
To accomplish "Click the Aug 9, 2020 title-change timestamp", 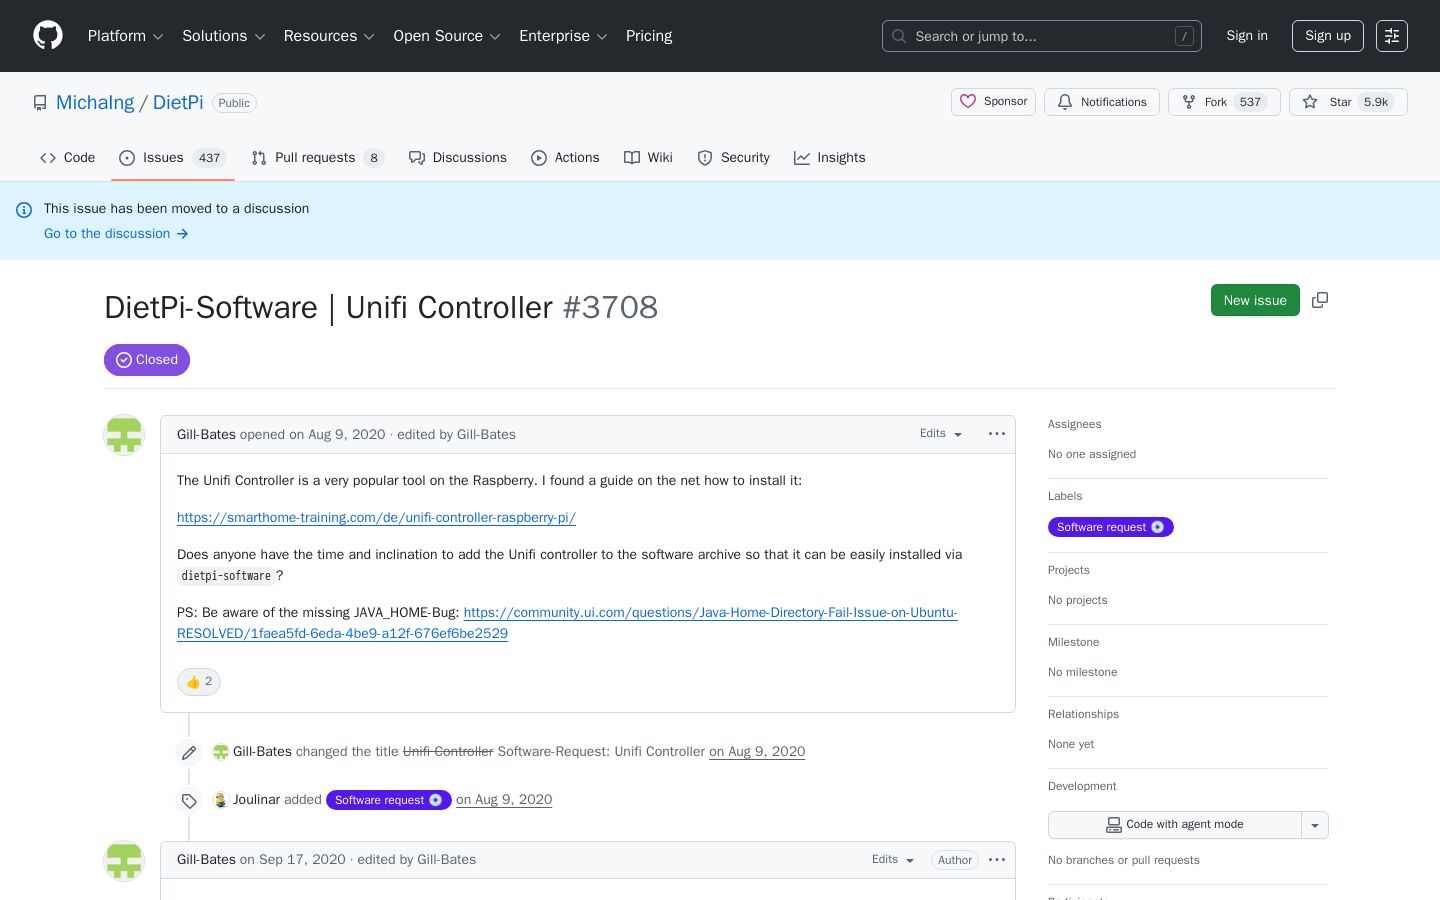I will pos(757,752).
